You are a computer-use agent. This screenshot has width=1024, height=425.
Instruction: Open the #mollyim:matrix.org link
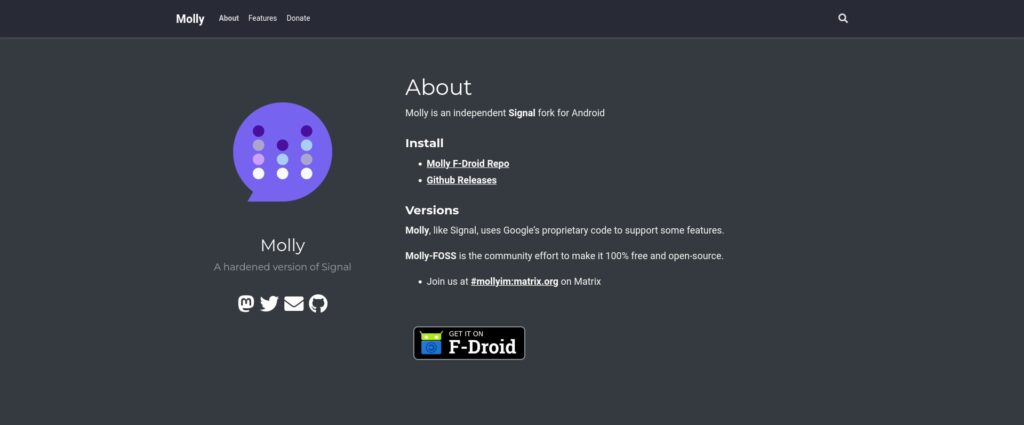(x=514, y=282)
